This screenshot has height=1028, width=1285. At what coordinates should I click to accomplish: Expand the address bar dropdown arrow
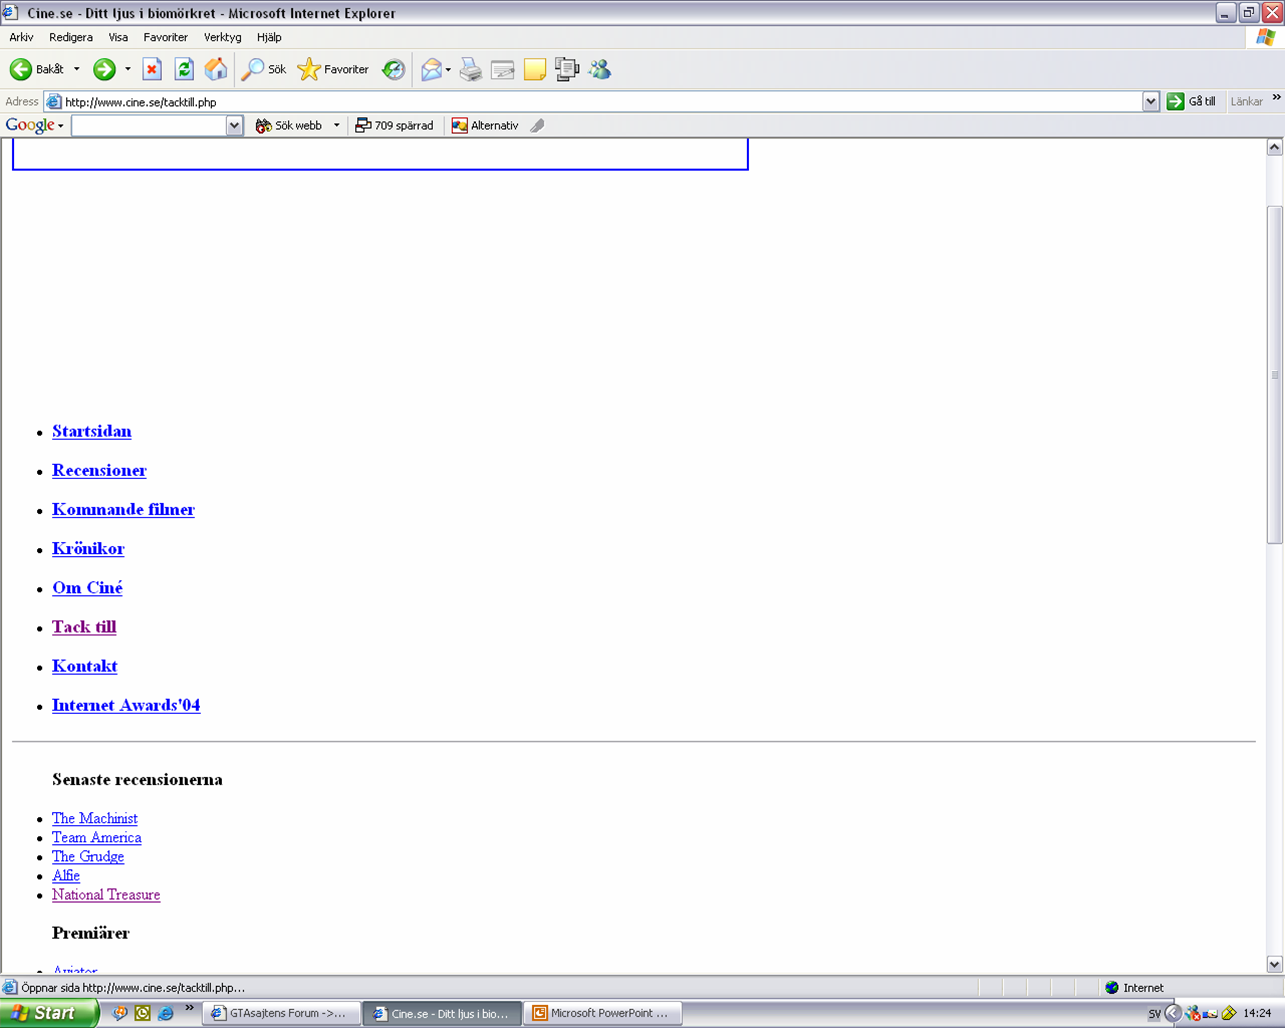1150,102
